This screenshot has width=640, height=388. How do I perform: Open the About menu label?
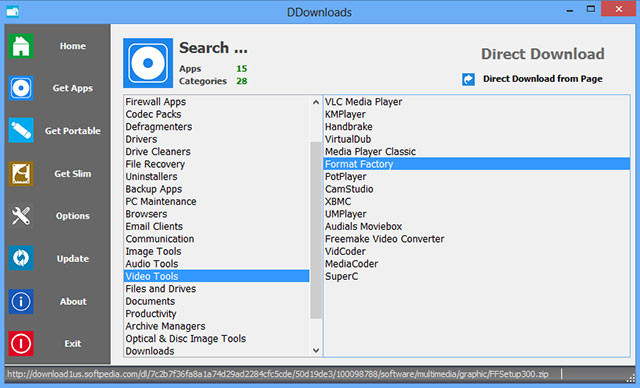[73, 302]
